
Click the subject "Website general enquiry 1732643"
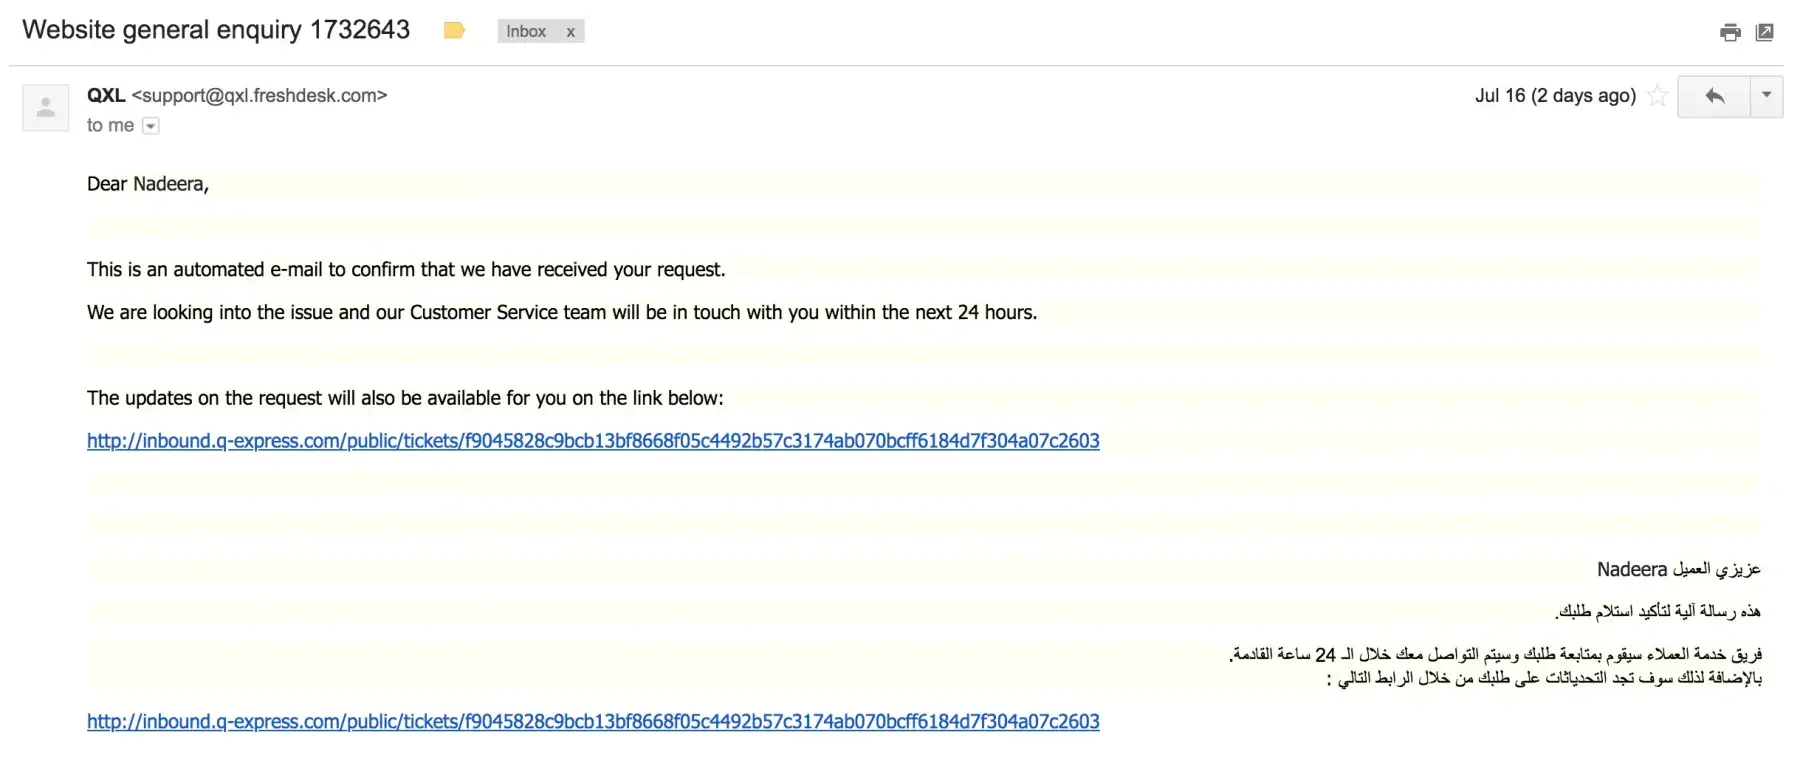[x=216, y=30]
